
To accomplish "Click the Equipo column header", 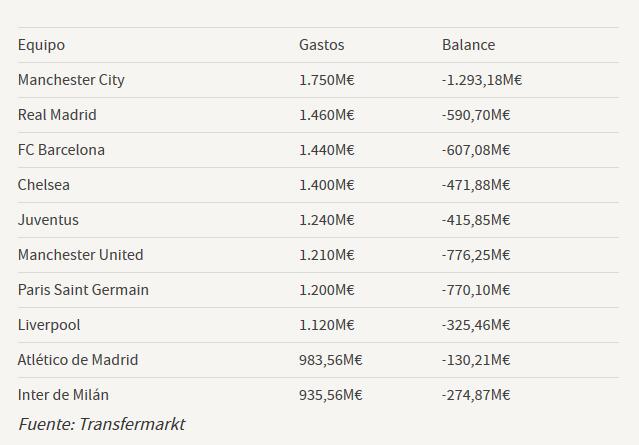I will tap(41, 45).
